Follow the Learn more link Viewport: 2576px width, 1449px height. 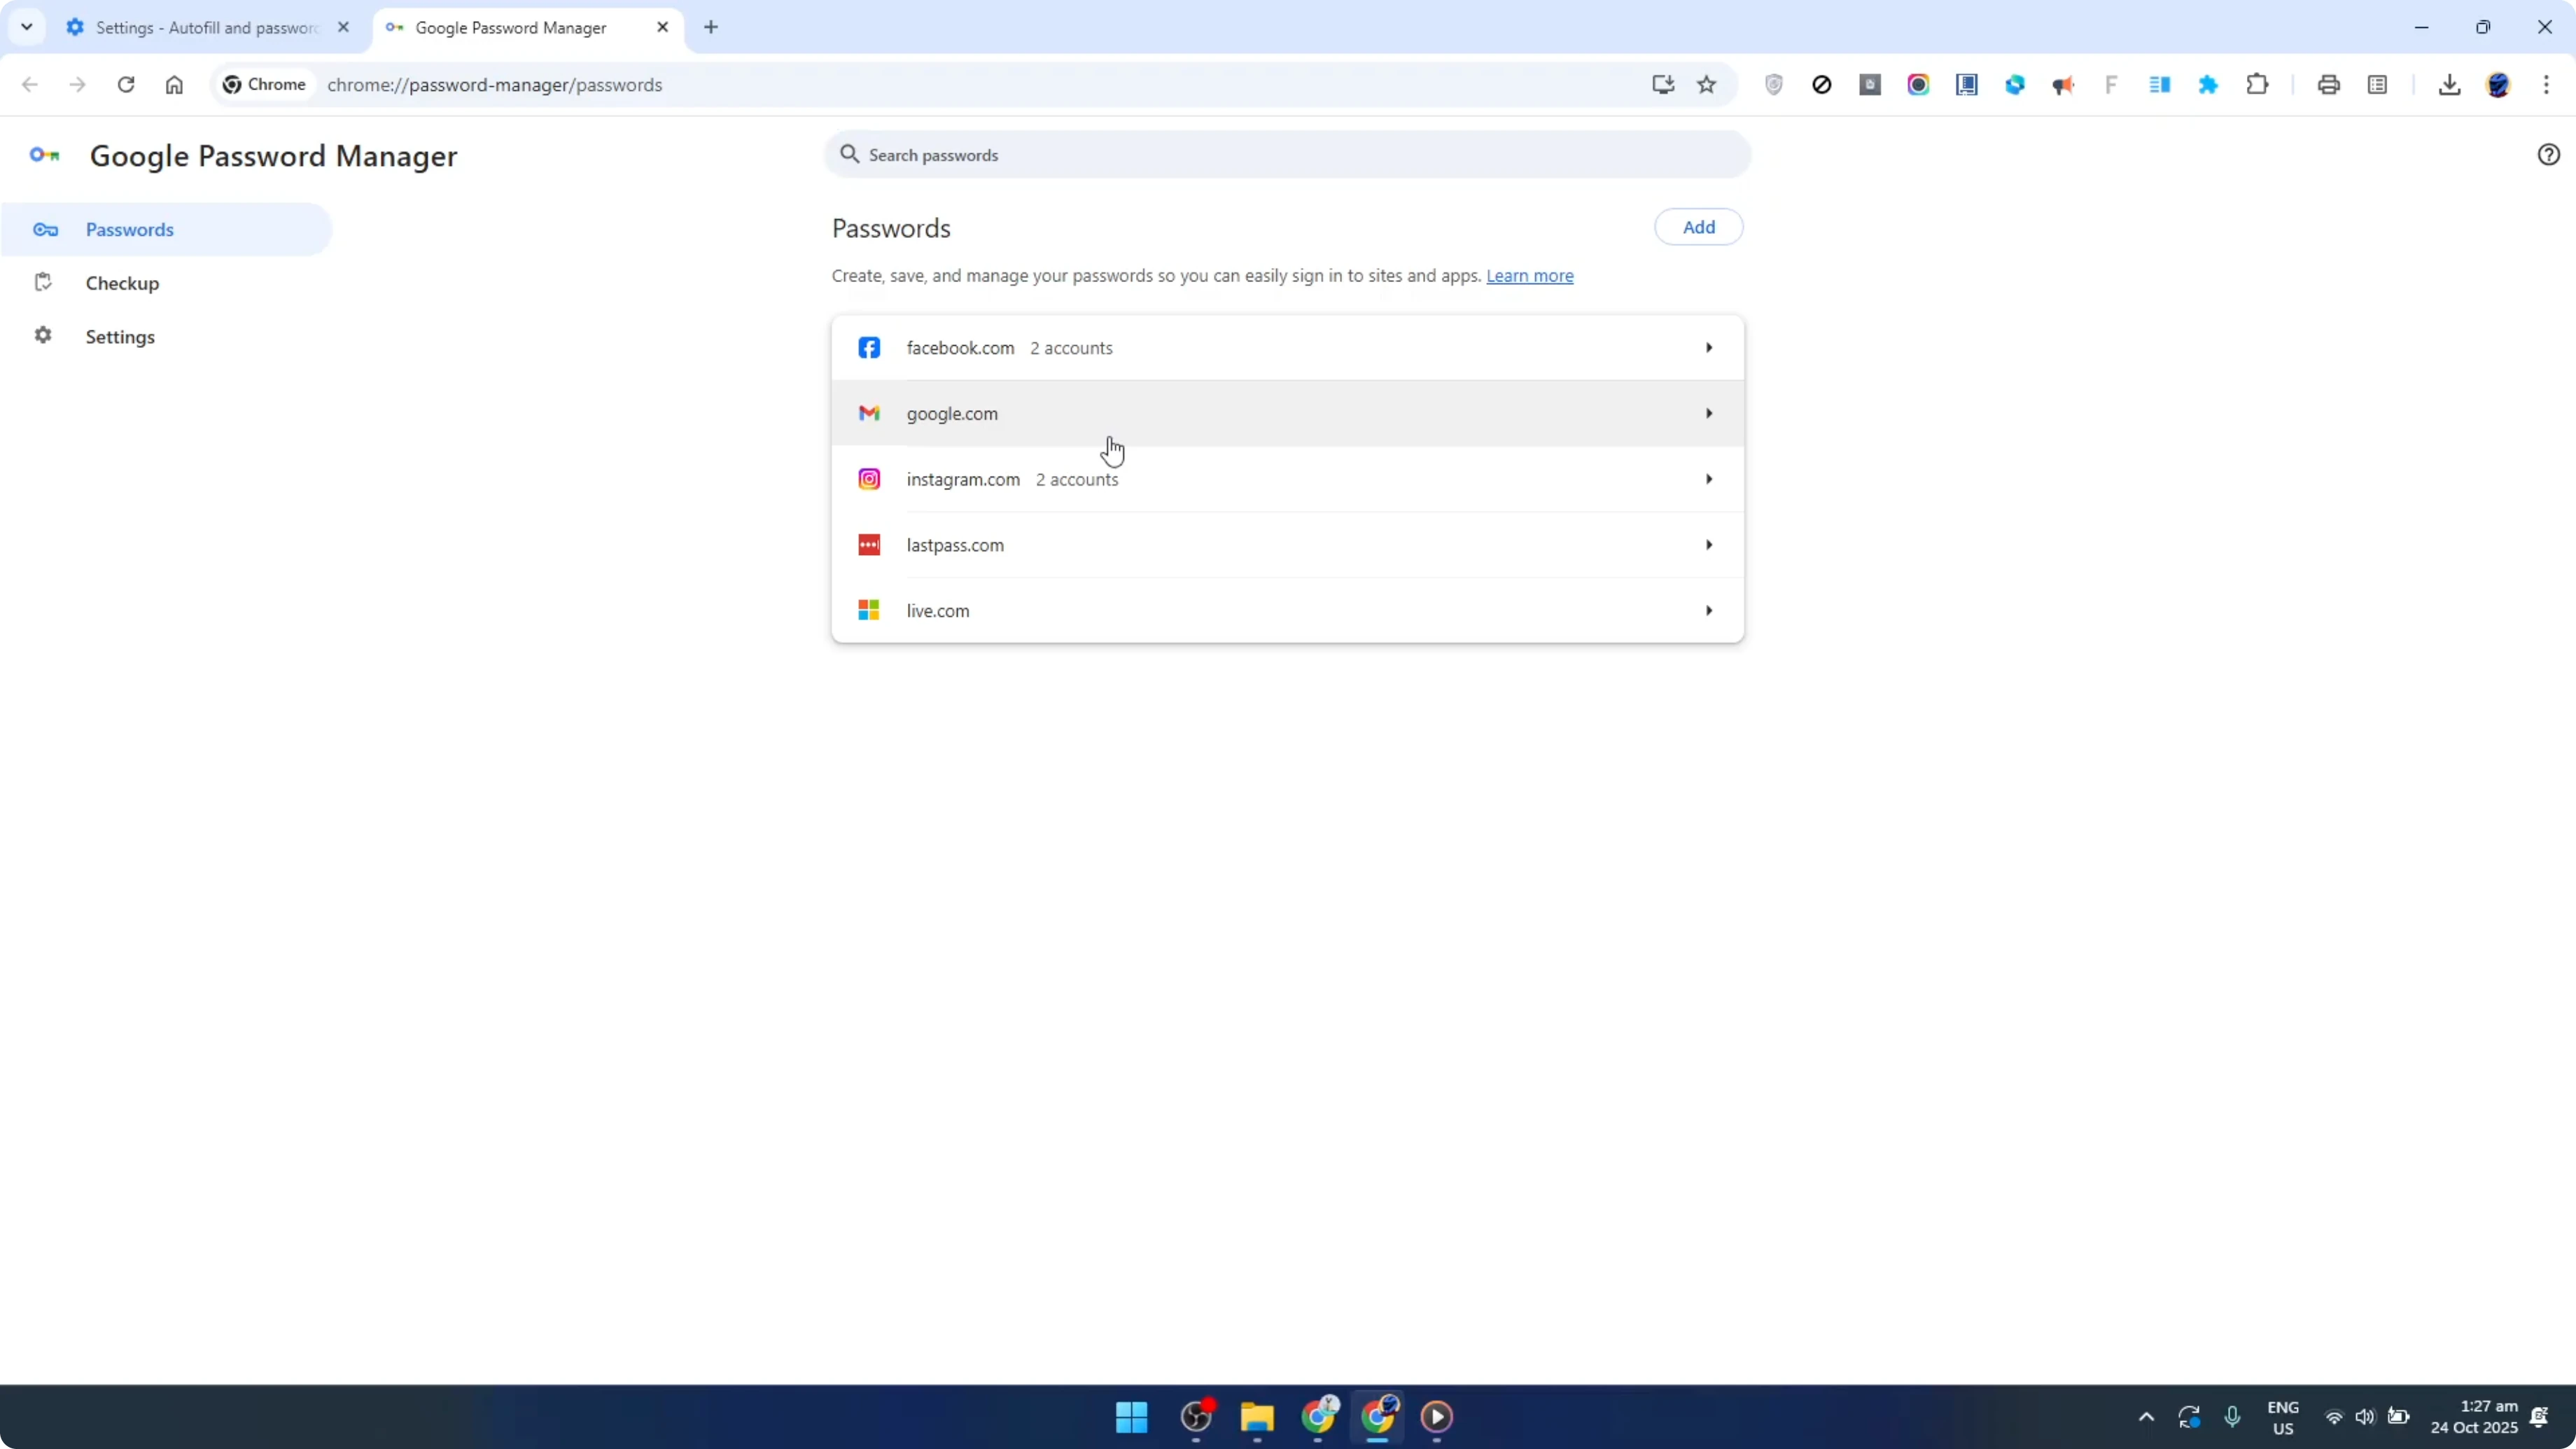click(1529, 276)
